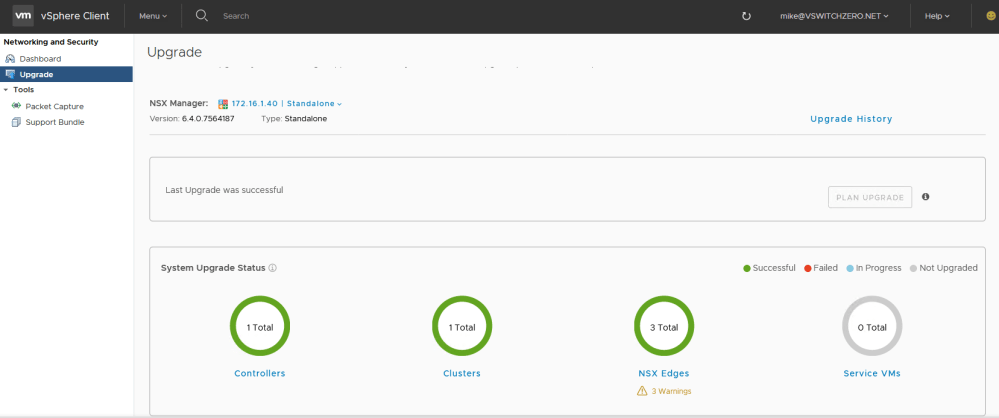Viewport: 999px width, 418px height.
Task: Click the NSX Edges 3 Total ring
Action: pyautogui.click(x=664, y=327)
